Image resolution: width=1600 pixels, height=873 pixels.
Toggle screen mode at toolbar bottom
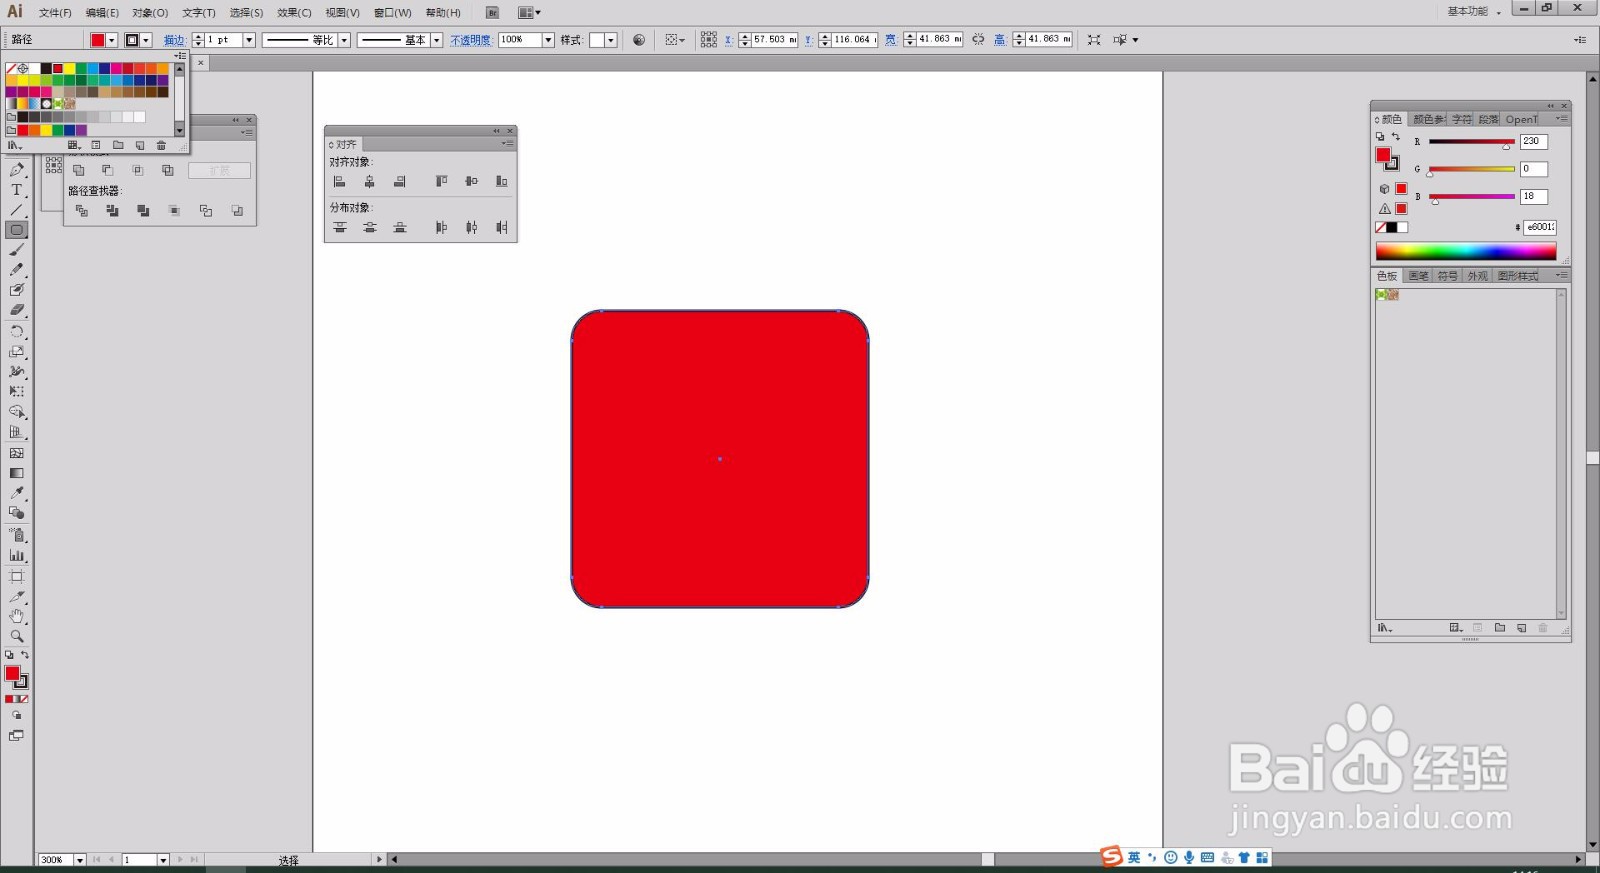point(17,736)
